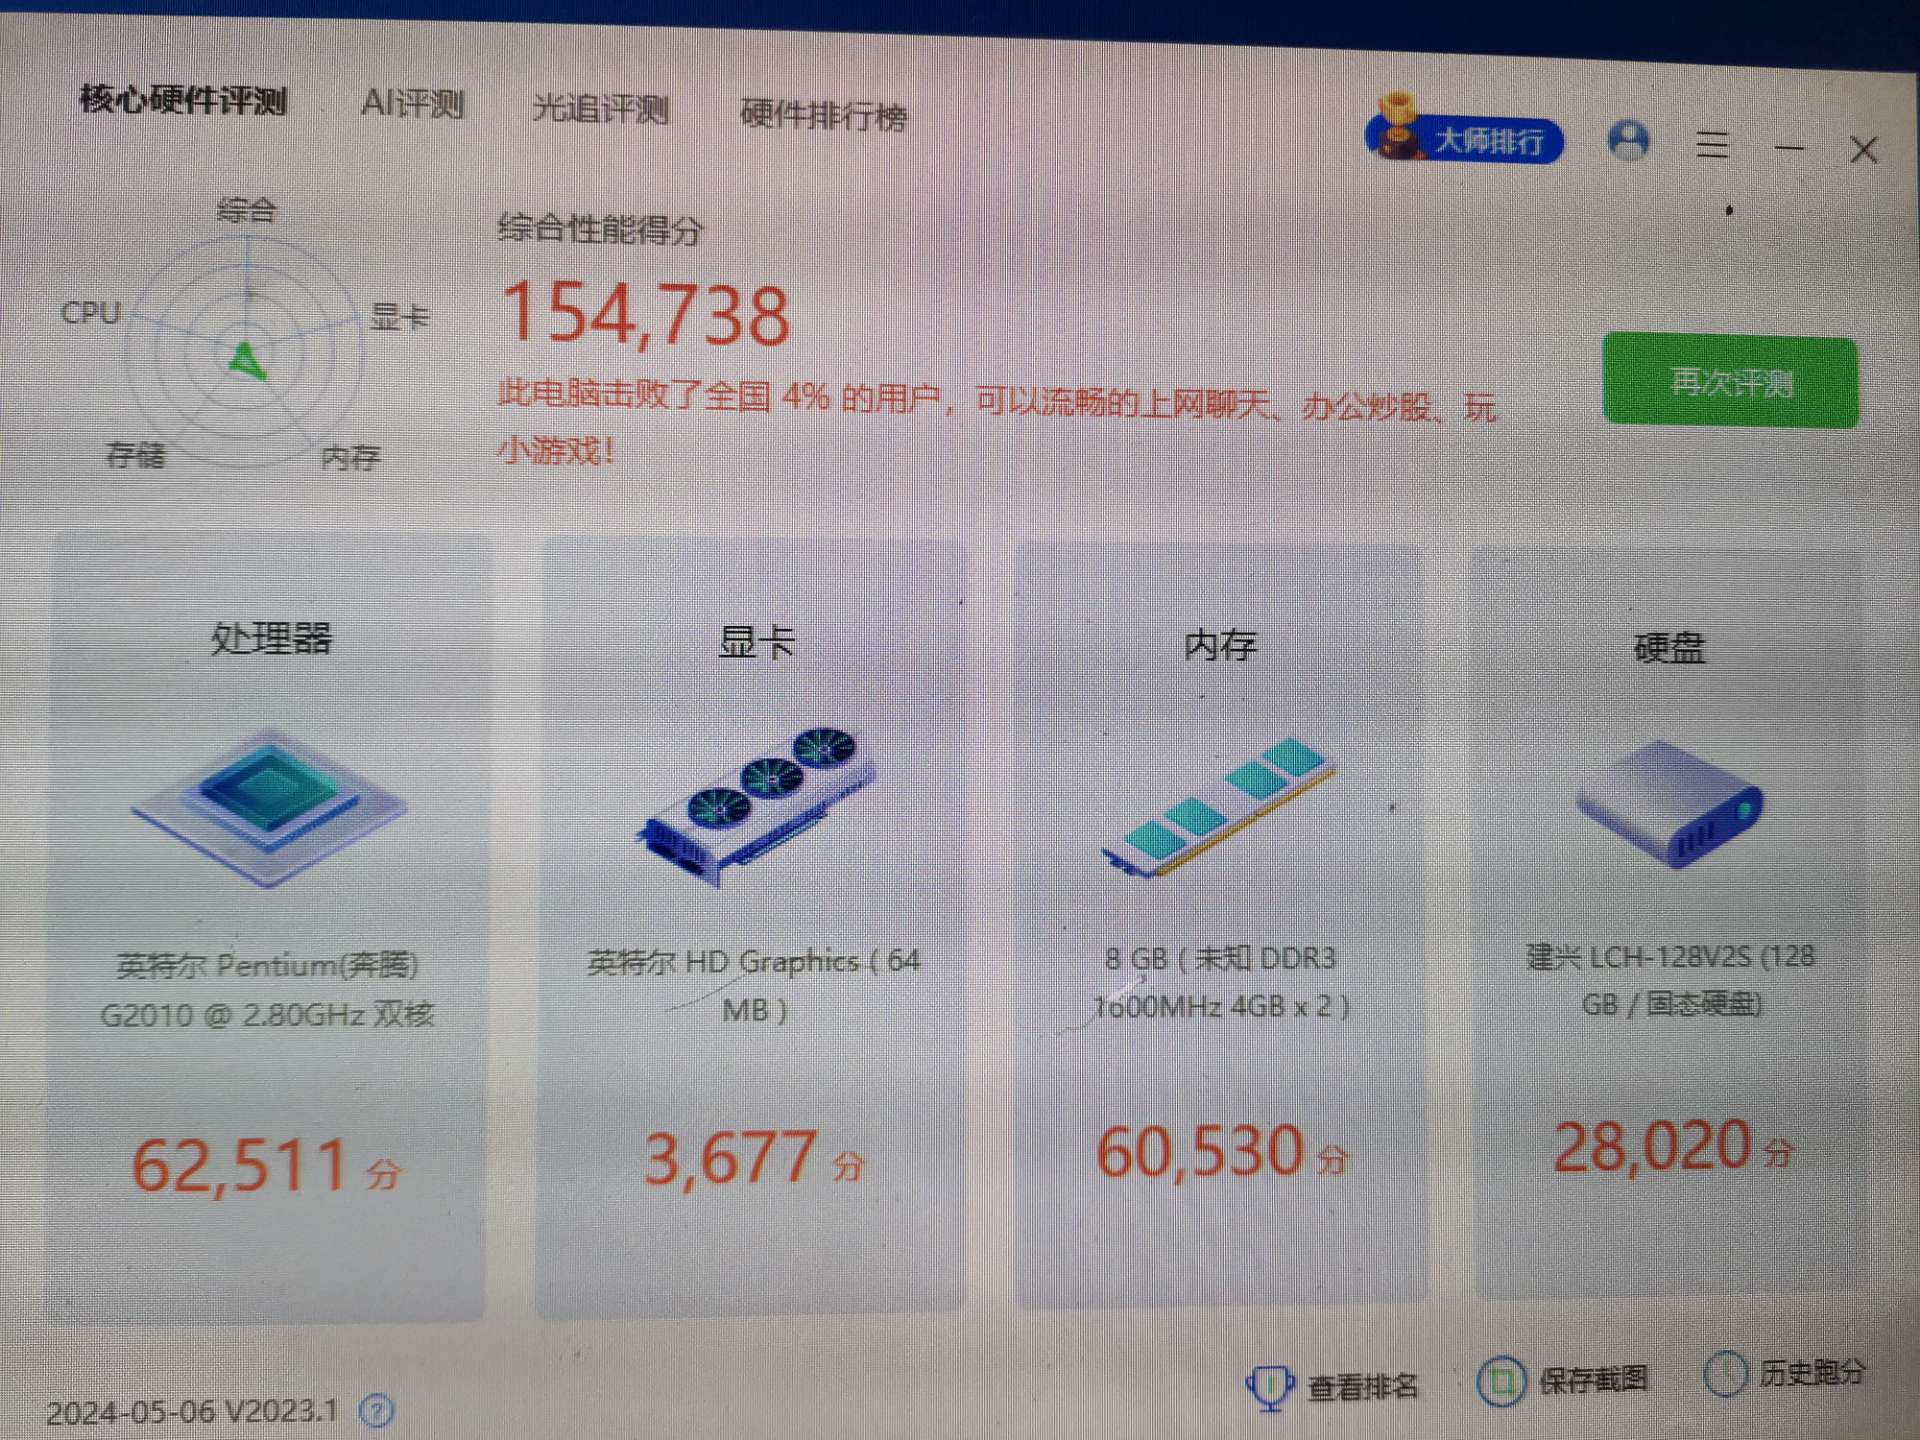The image size is (1920, 1440).
Task: Click the graphics score 3,677 分
Action: pyautogui.click(x=754, y=1158)
